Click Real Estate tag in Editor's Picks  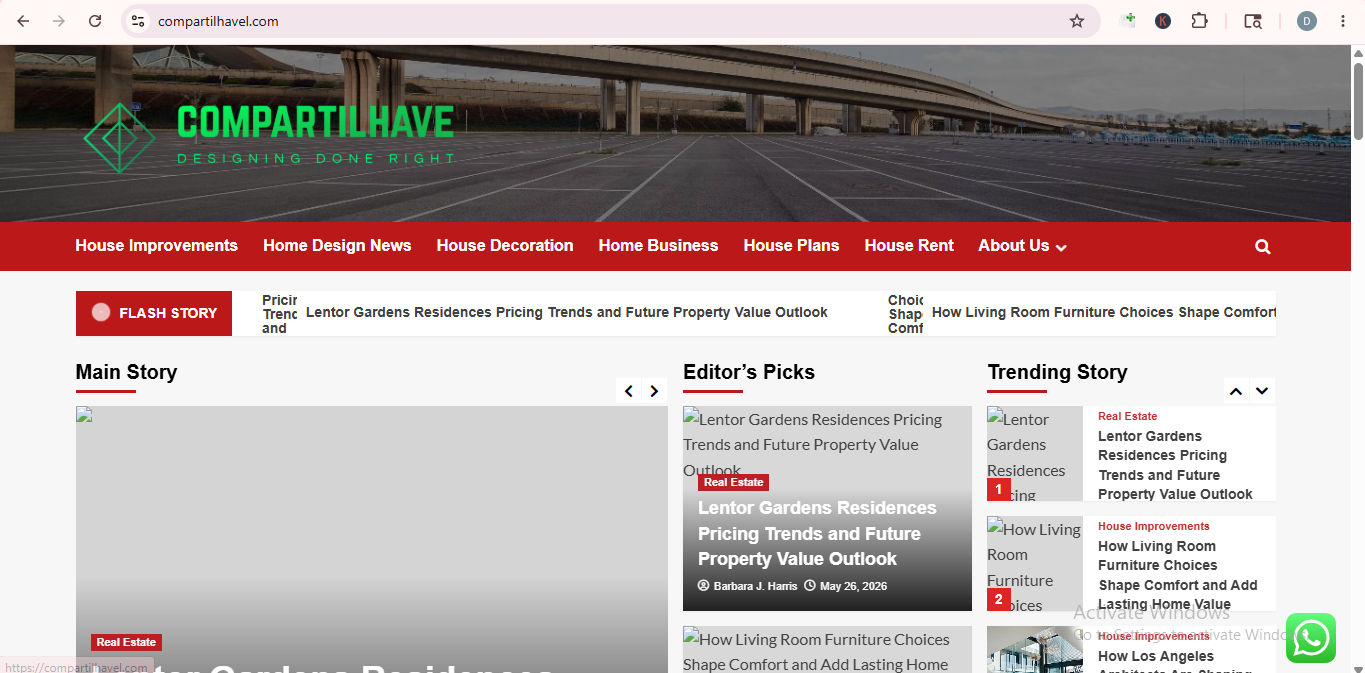tap(733, 482)
